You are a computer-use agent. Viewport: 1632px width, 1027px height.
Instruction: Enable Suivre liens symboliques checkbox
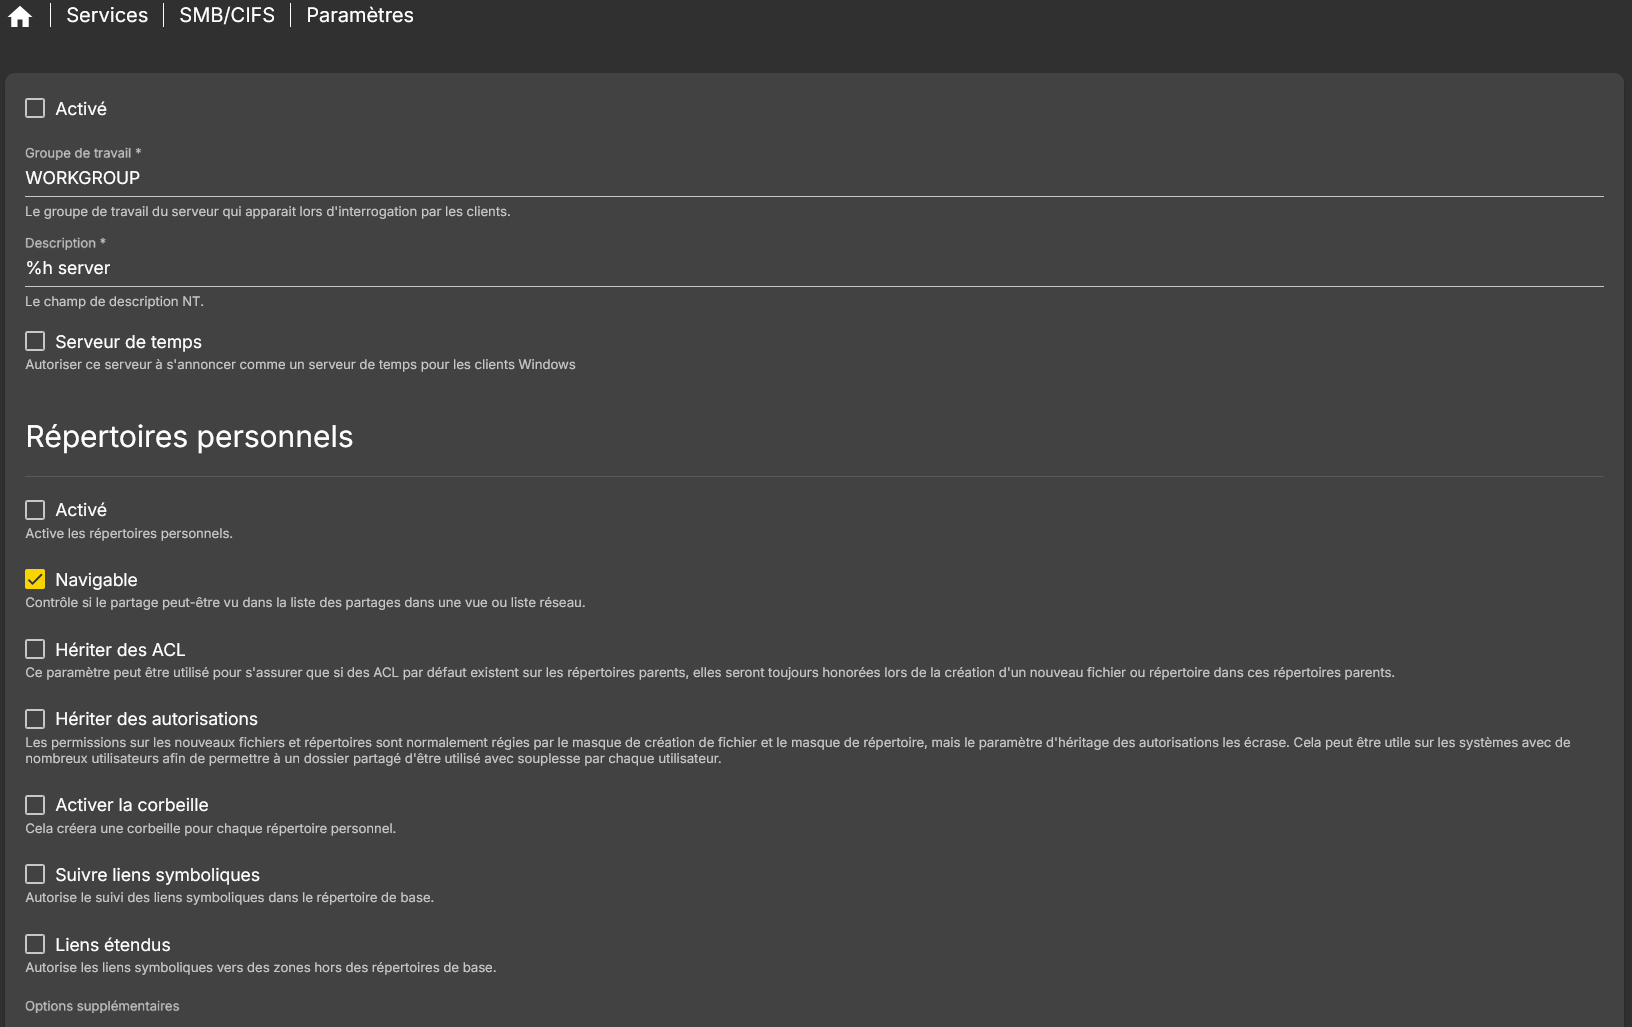pyautogui.click(x=35, y=874)
